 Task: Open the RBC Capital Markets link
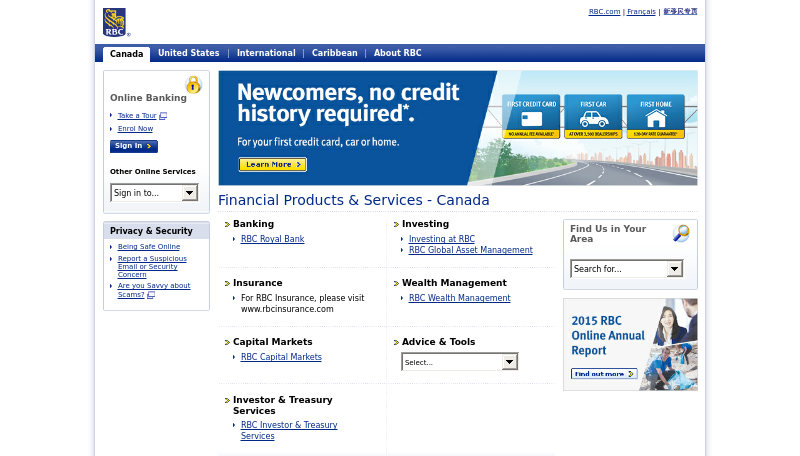tap(281, 357)
